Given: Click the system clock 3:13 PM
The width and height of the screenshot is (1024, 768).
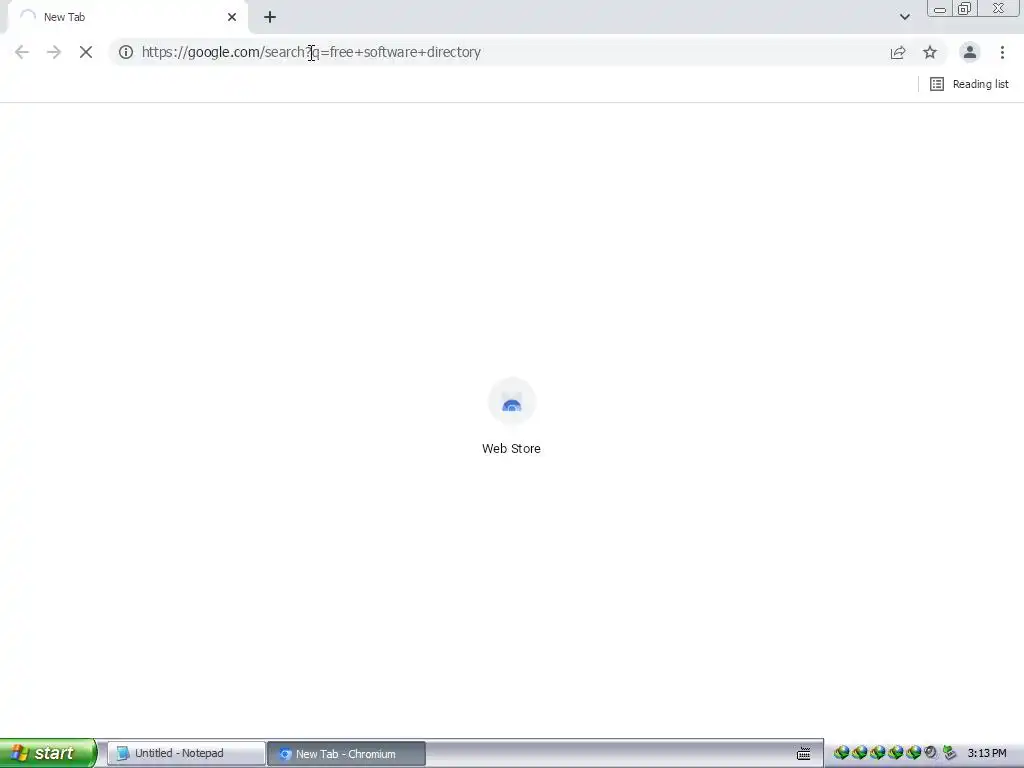Looking at the screenshot, I should click(987, 754).
